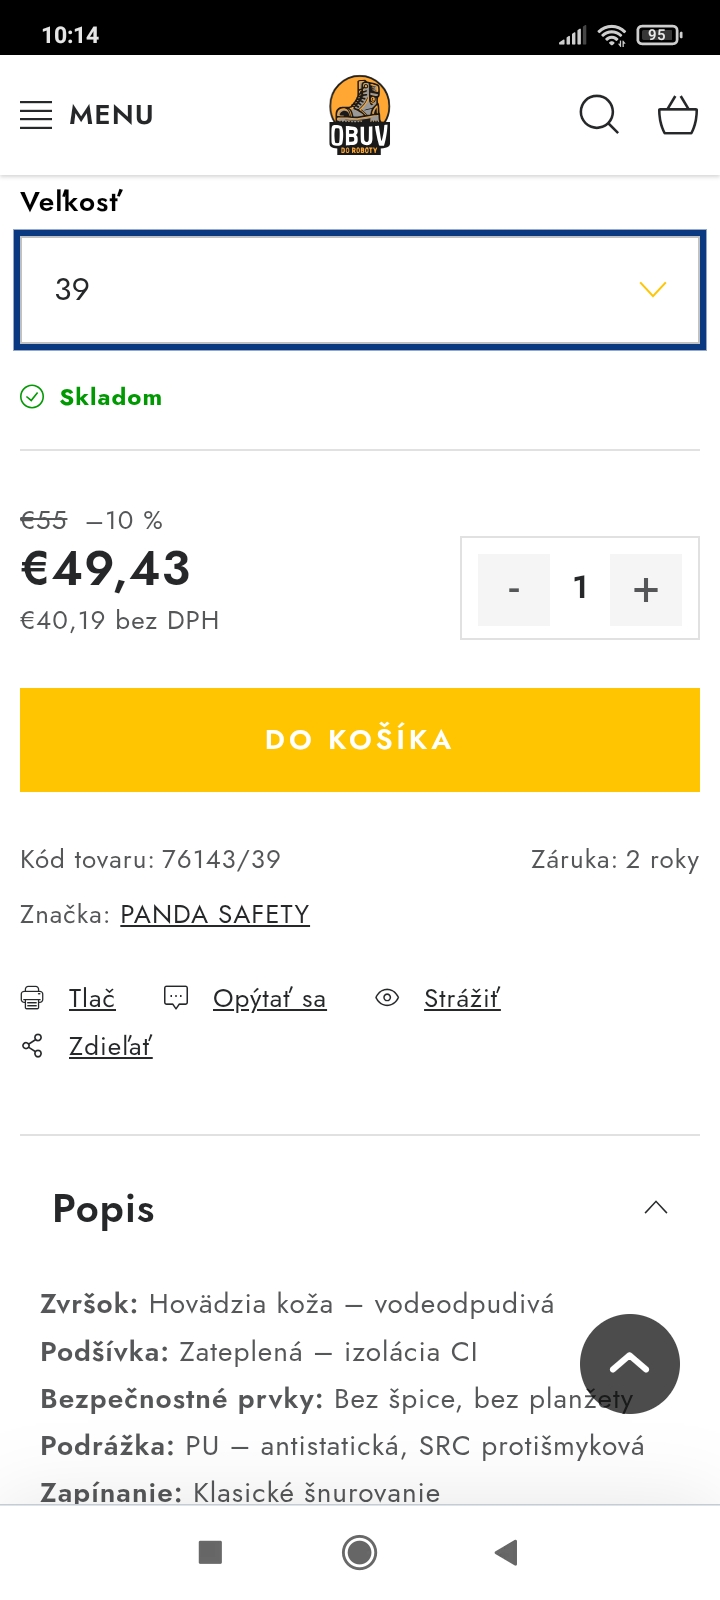The image size is (720, 1600).
Task: Click the eye watch icon
Action: pos(387,998)
